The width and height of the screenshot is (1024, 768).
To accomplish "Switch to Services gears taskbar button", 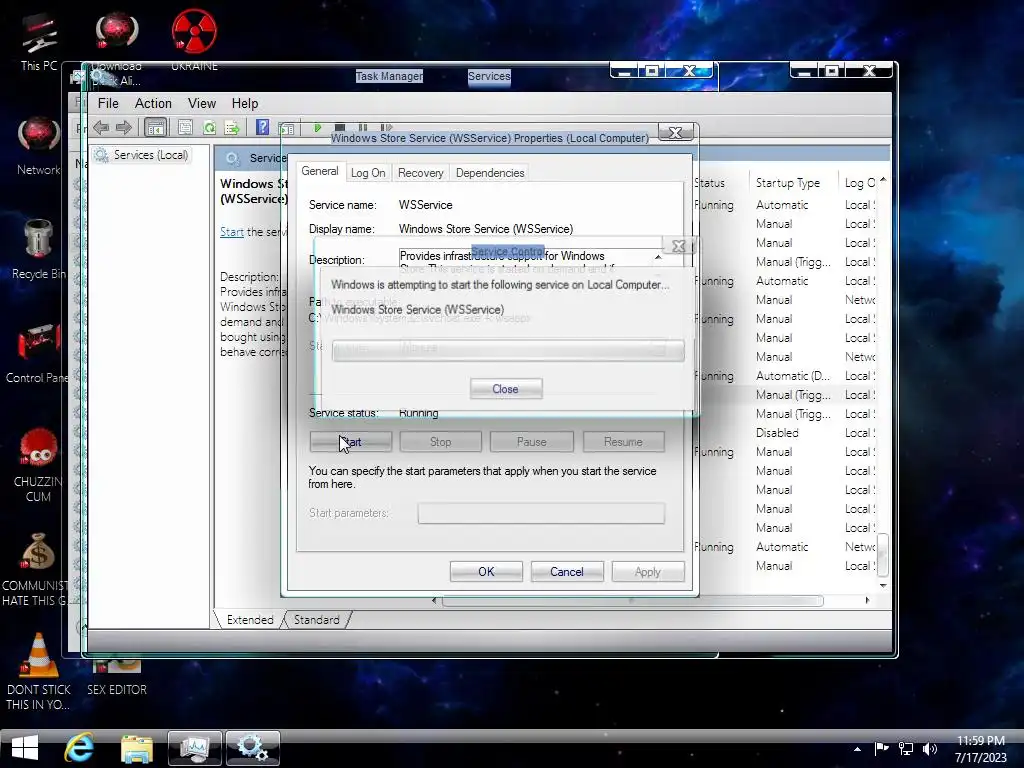I will click(253, 748).
